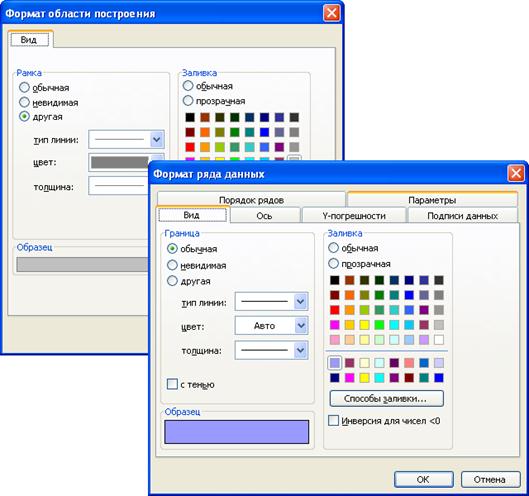Open the "тип линии" dropdown in the data series dialog
This screenshot has width=529, height=496.
pos(271,301)
